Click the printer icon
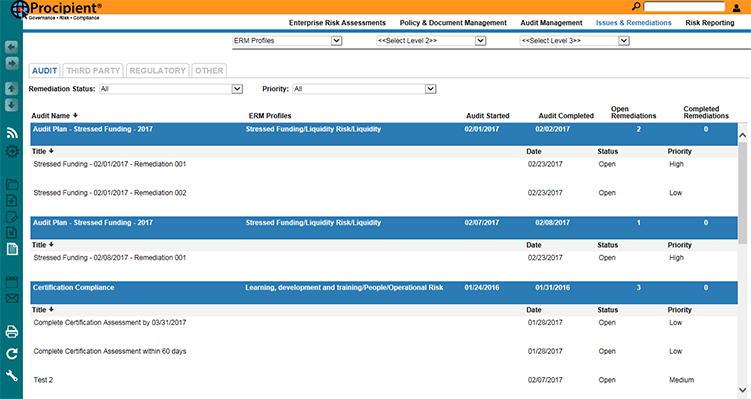The width and height of the screenshot is (751, 399). tap(11, 331)
